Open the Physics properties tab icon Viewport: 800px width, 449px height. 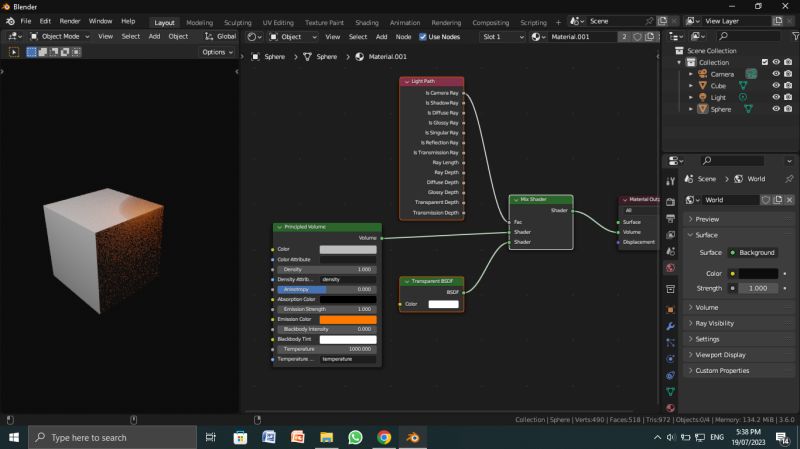click(x=670, y=359)
